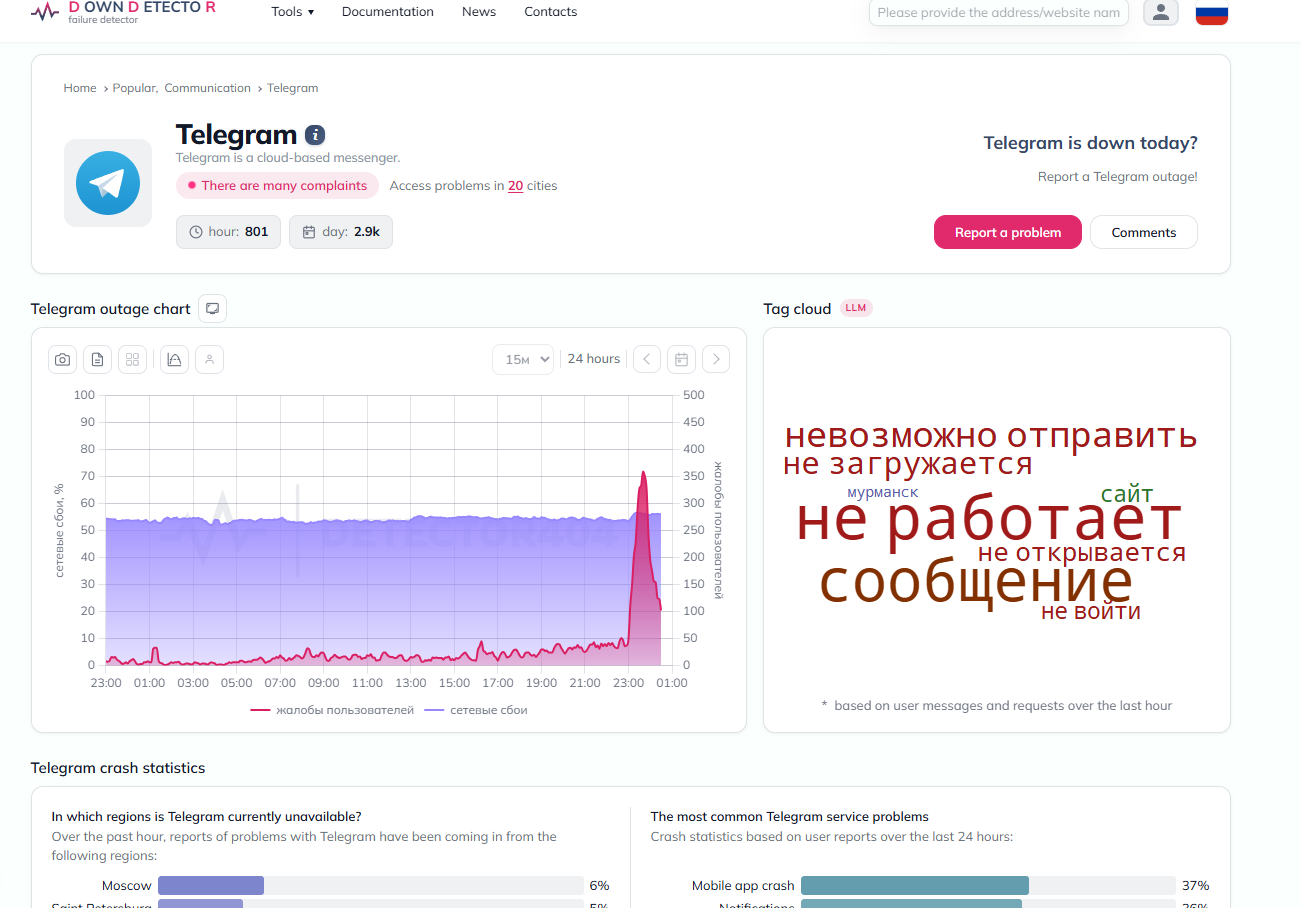
Task: Click the calendar day counter badge
Action: 341,232
